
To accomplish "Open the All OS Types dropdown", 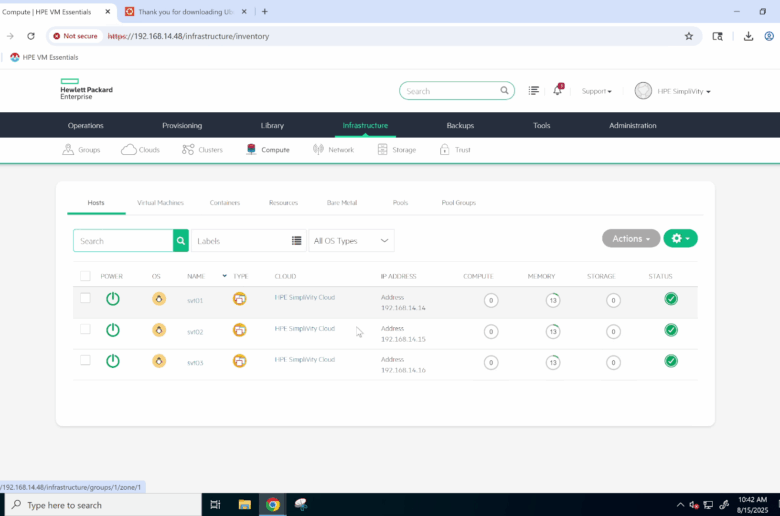I will coord(351,241).
